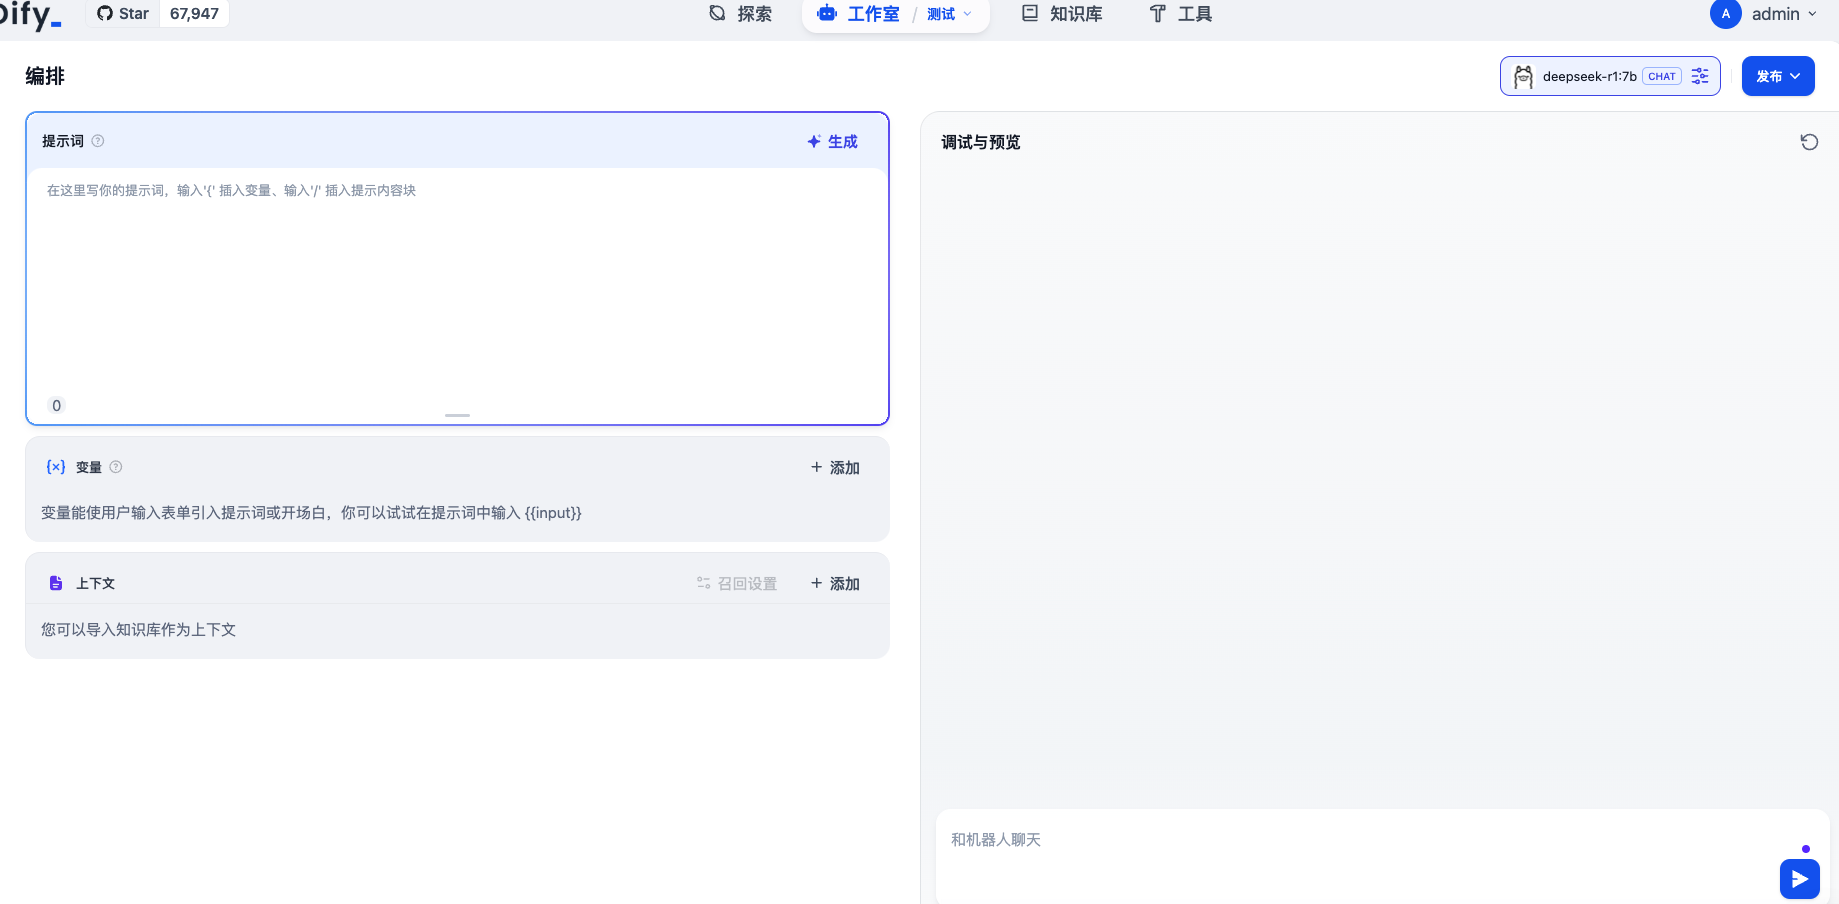Click the 生成 sparkle icon to generate prompt
Viewport: 1839px width, 904px height.
[x=812, y=141]
